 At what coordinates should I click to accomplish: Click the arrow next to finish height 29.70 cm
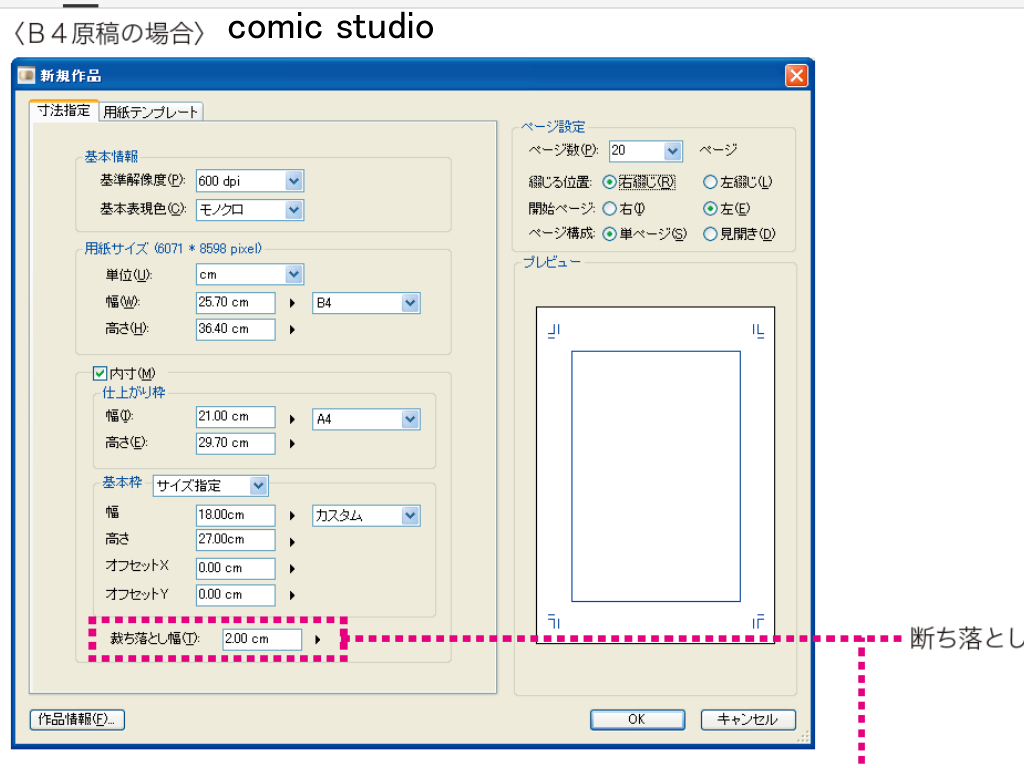(x=293, y=444)
